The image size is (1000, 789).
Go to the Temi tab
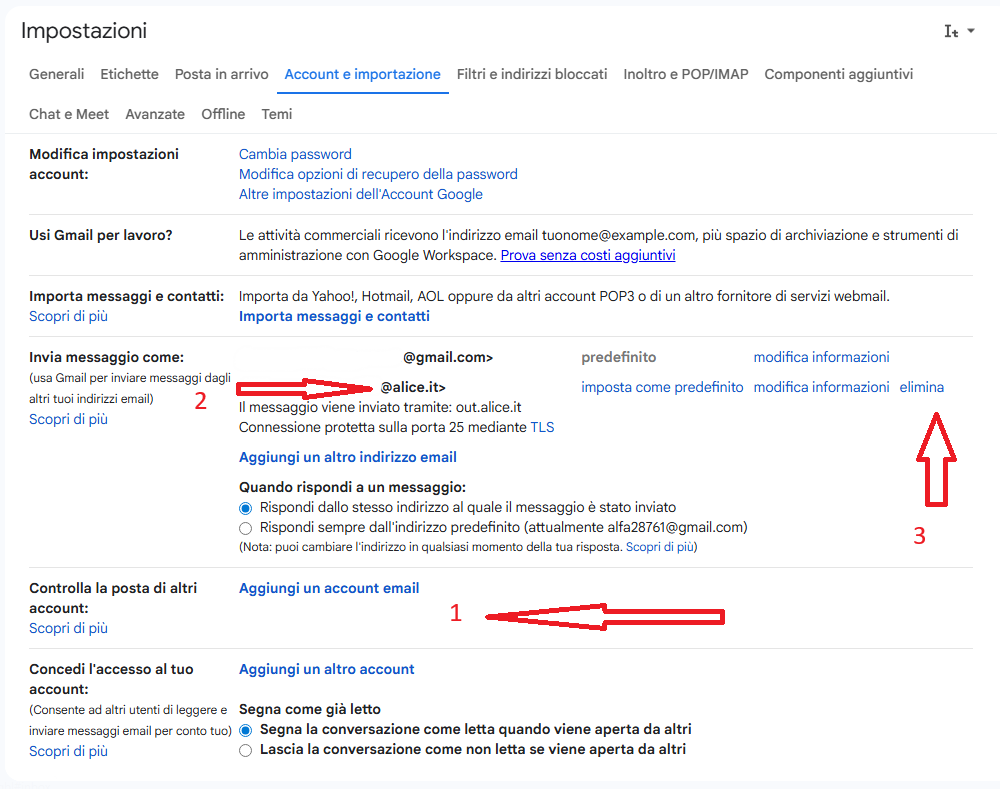[277, 114]
